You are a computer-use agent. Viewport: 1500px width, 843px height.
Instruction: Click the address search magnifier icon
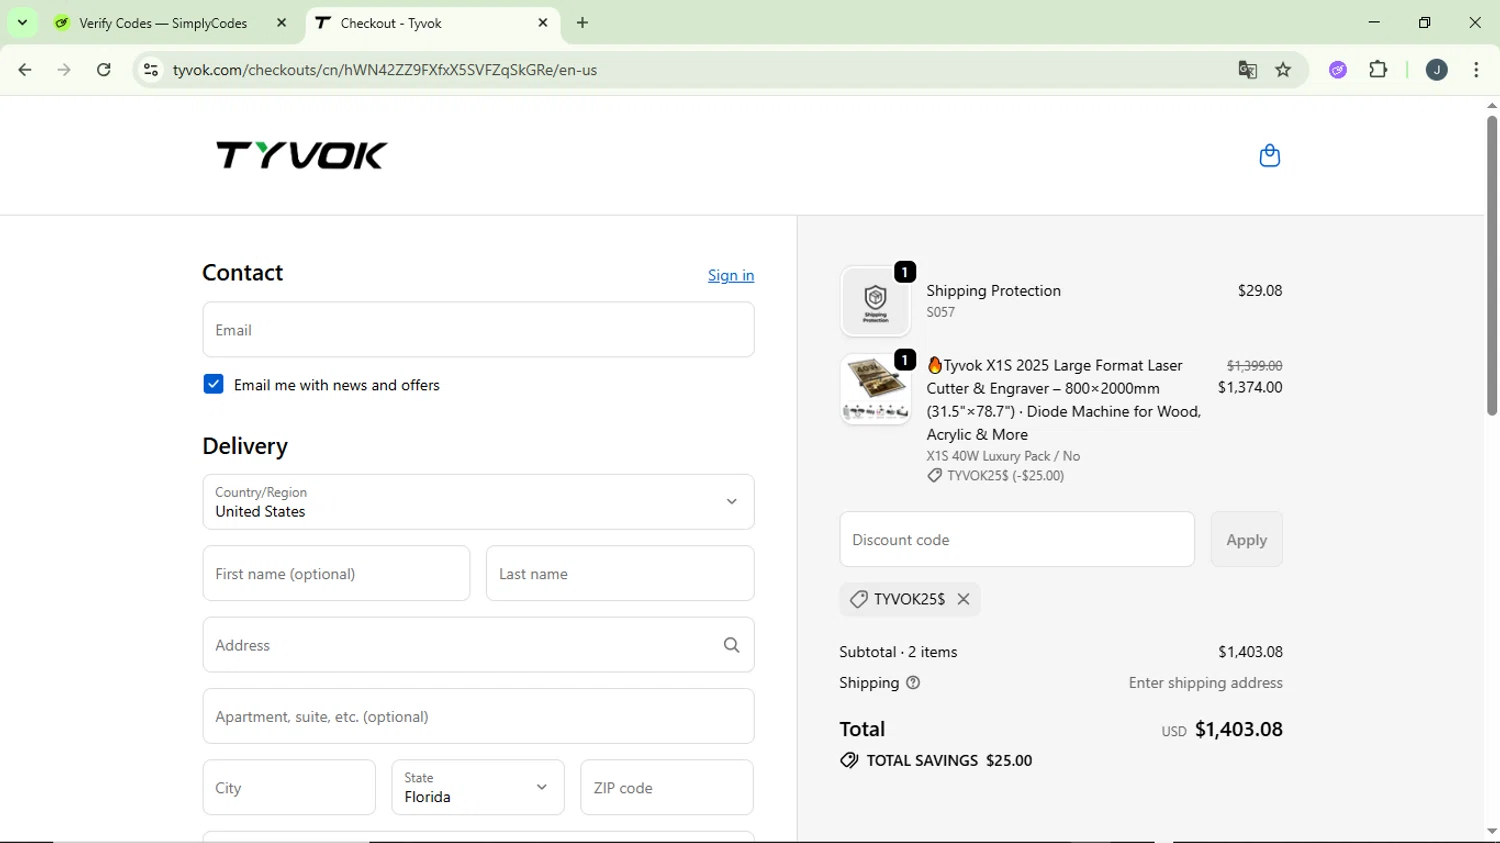pyautogui.click(x=731, y=645)
